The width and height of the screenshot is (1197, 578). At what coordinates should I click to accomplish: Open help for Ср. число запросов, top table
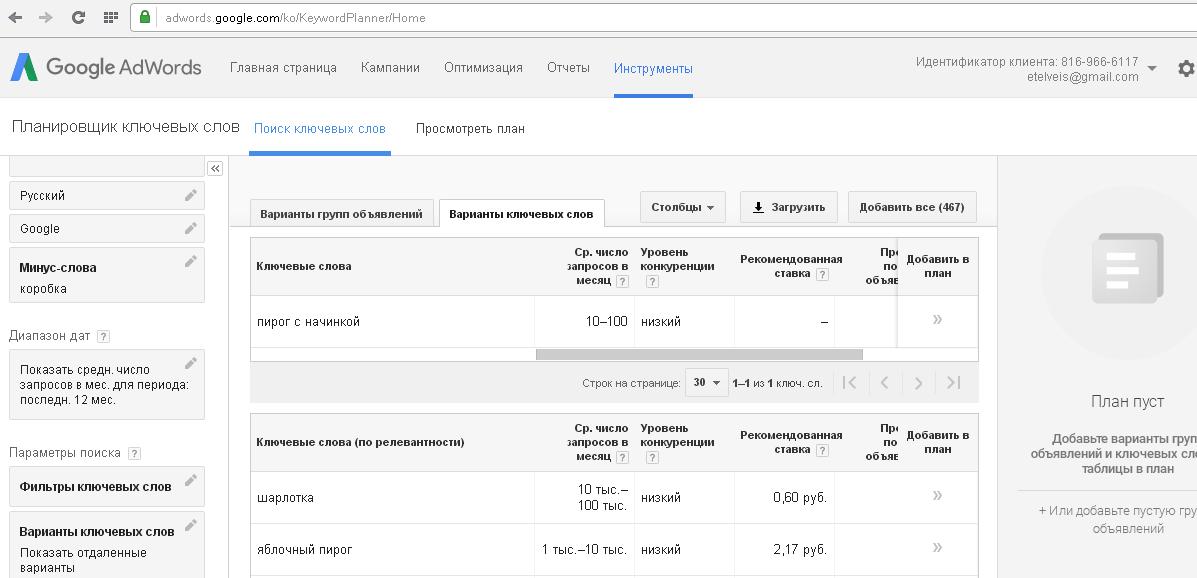(622, 282)
